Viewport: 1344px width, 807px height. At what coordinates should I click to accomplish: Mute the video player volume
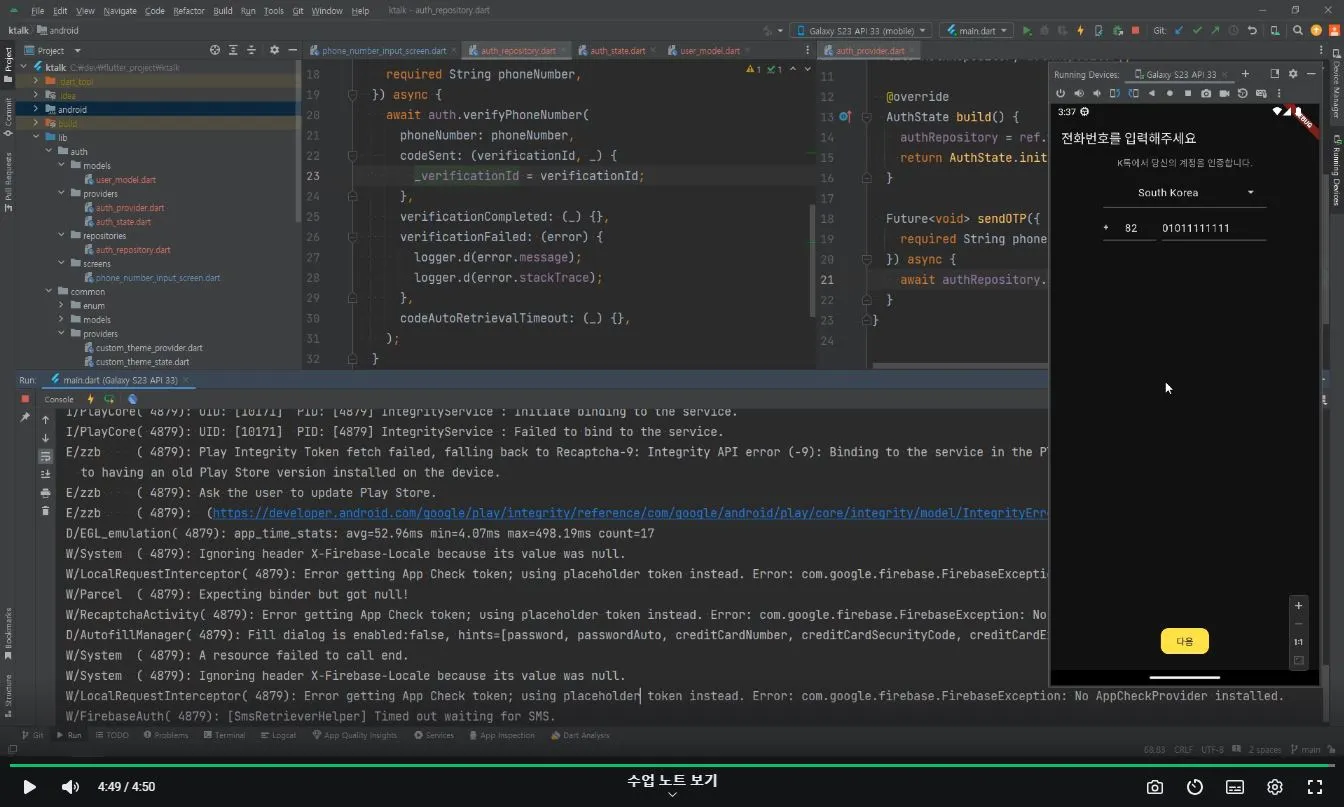coord(70,787)
